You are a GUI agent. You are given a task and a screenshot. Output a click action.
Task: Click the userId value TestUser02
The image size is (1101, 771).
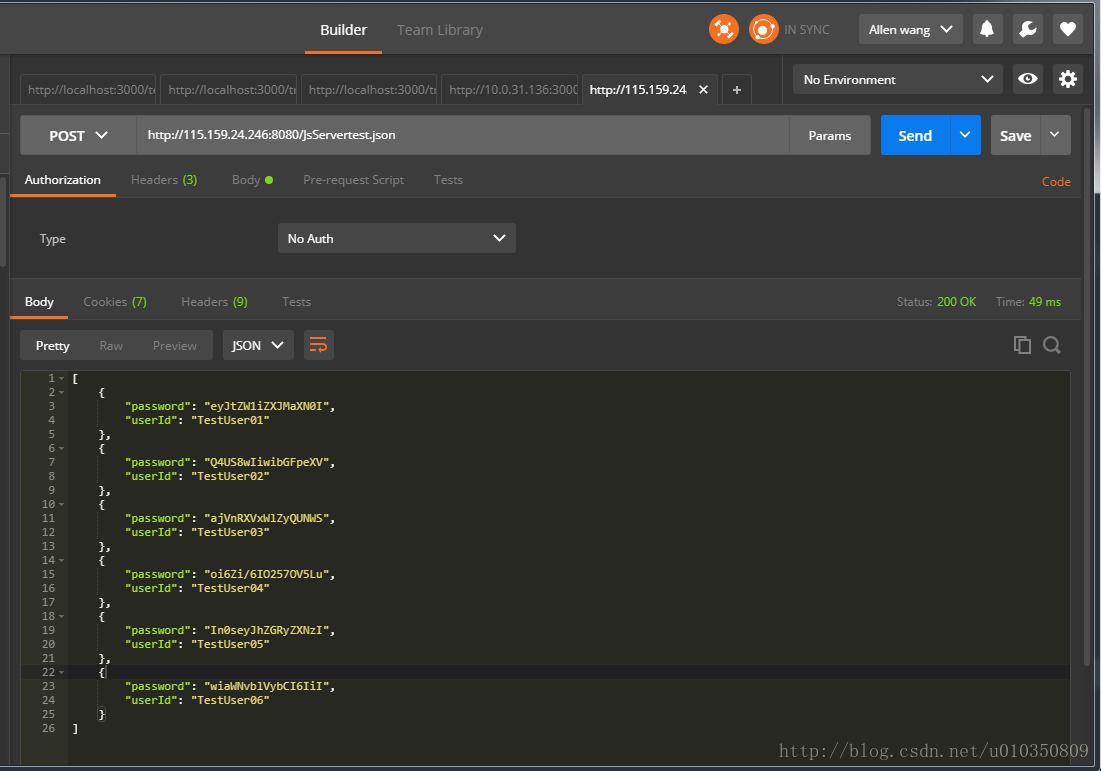pos(230,476)
